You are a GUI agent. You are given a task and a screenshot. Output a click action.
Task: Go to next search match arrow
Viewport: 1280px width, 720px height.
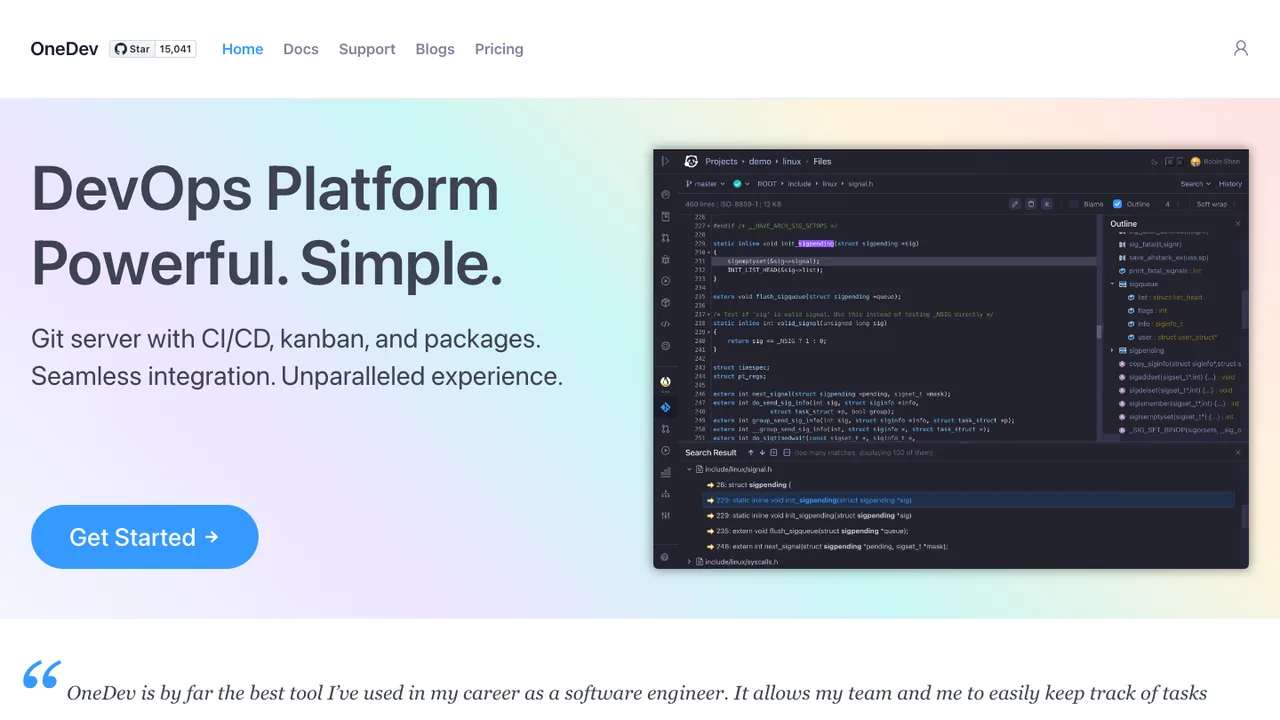762,453
